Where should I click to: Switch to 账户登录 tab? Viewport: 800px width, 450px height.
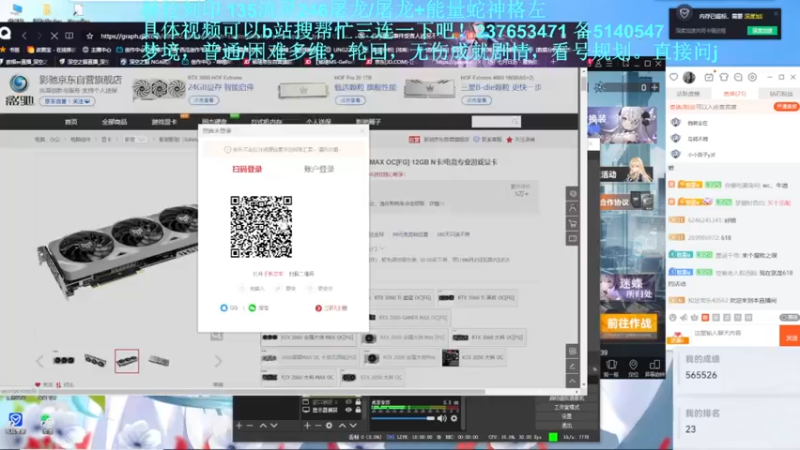click(319, 169)
